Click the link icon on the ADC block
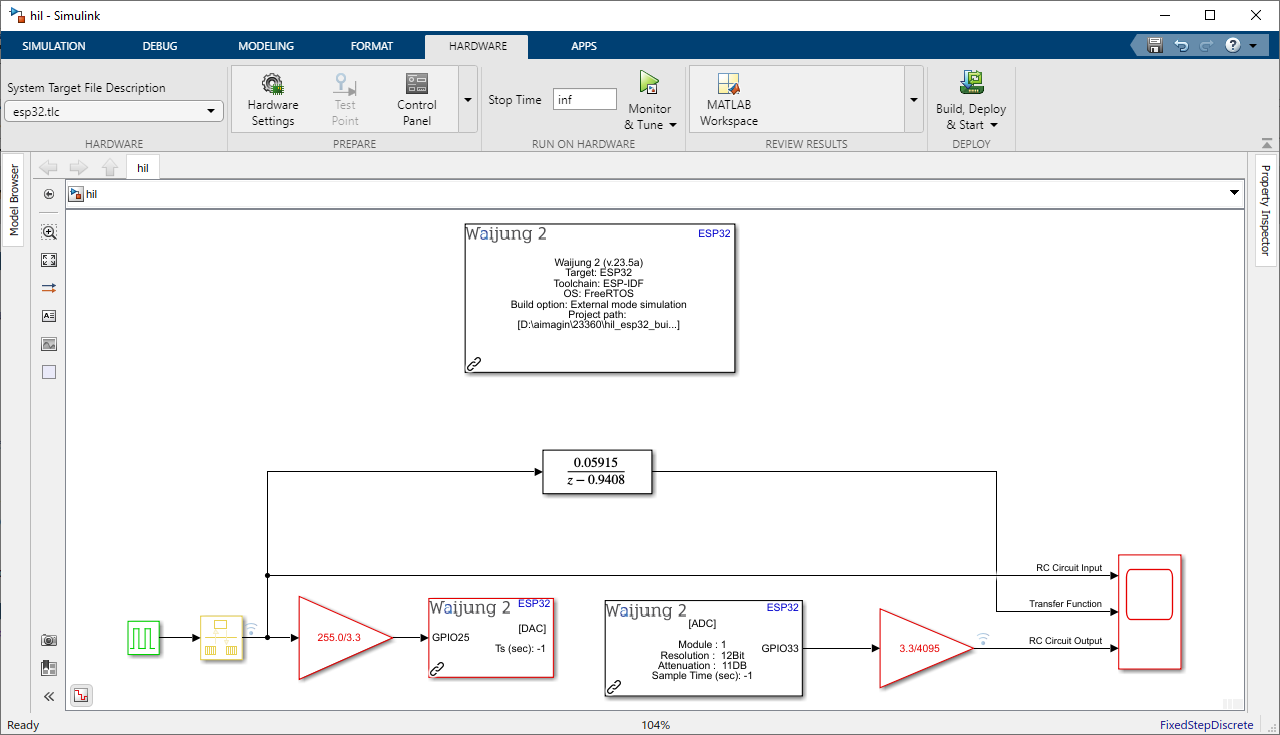The height and width of the screenshot is (735, 1280). pos(615,687)
